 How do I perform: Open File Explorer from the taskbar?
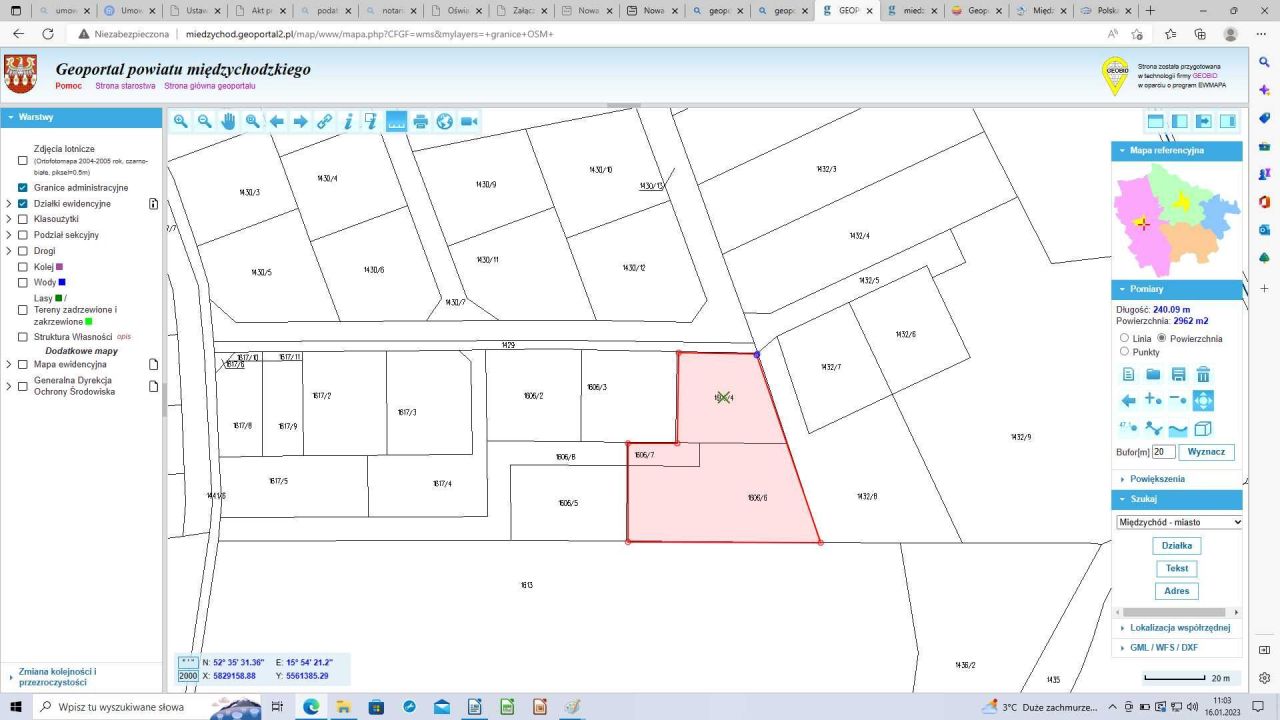tap(343, 707)
